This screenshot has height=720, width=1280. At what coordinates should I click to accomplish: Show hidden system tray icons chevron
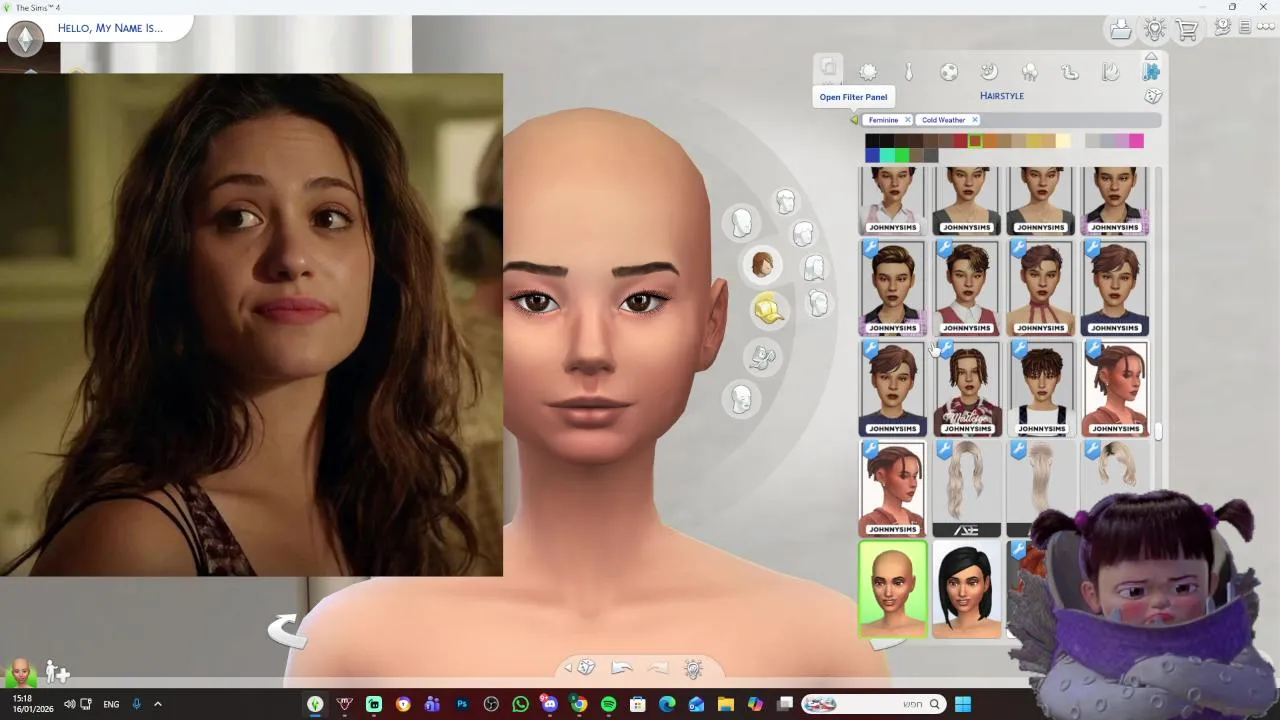[157, 704]
